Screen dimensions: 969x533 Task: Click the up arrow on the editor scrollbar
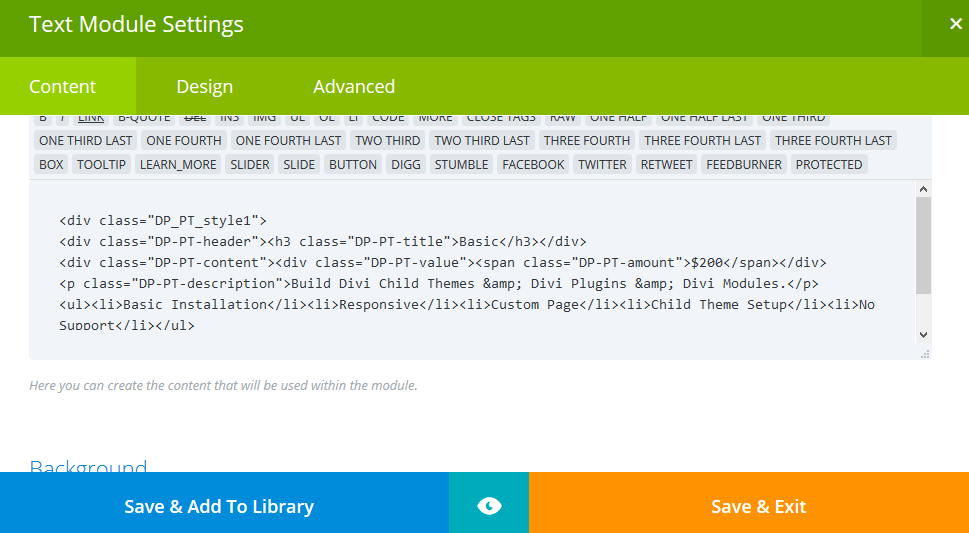pyautogui.click(x=923, y=189)
